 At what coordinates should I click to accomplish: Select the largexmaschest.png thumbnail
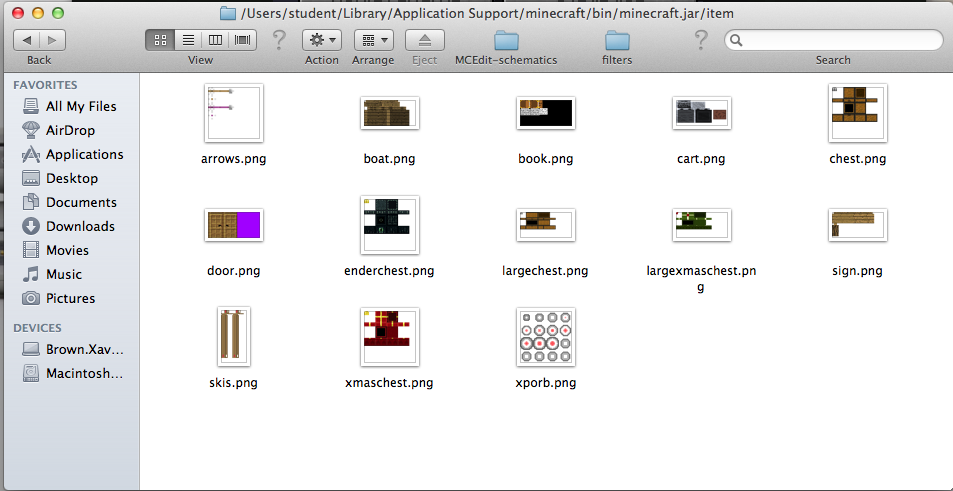pos(701,225)
